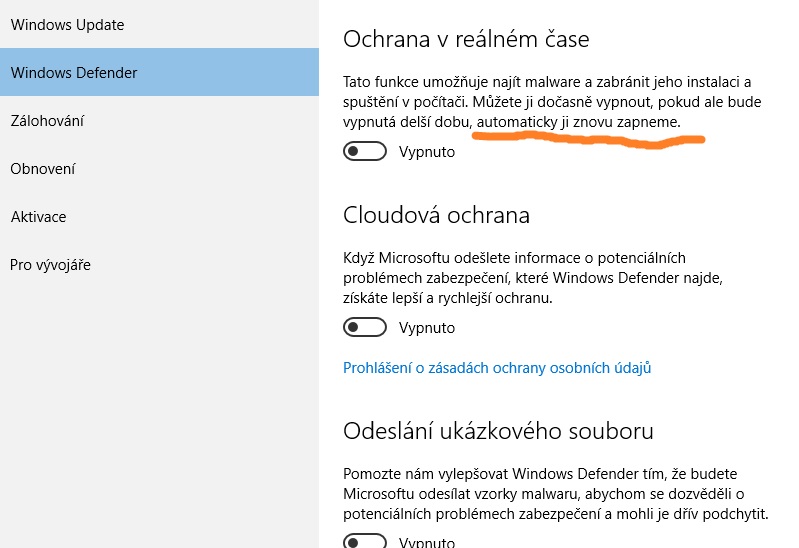Click the orange hand-drawn underline
799x548 pixels.
(588, 139)
